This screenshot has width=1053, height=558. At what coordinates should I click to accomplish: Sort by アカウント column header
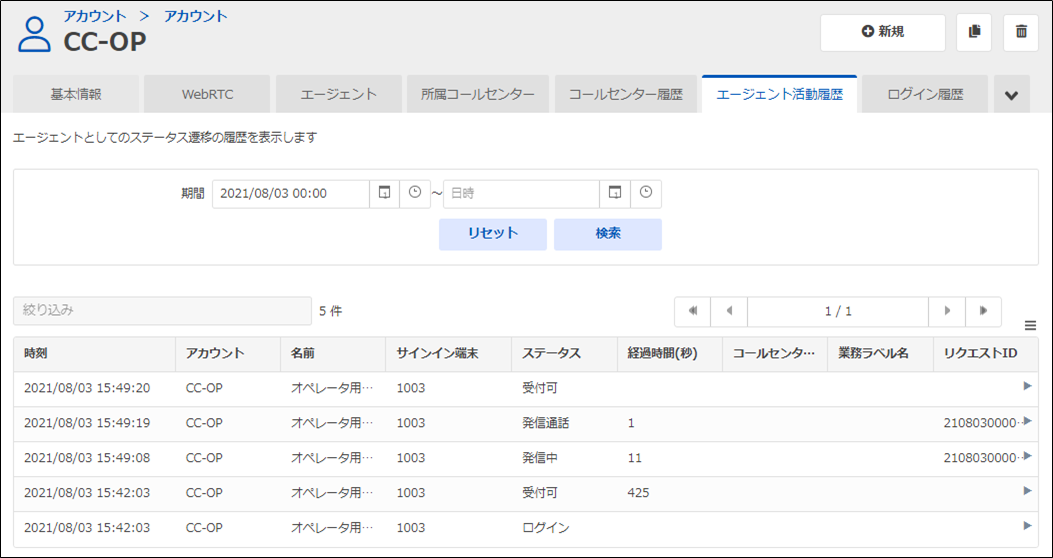click(x=228, y=354)
